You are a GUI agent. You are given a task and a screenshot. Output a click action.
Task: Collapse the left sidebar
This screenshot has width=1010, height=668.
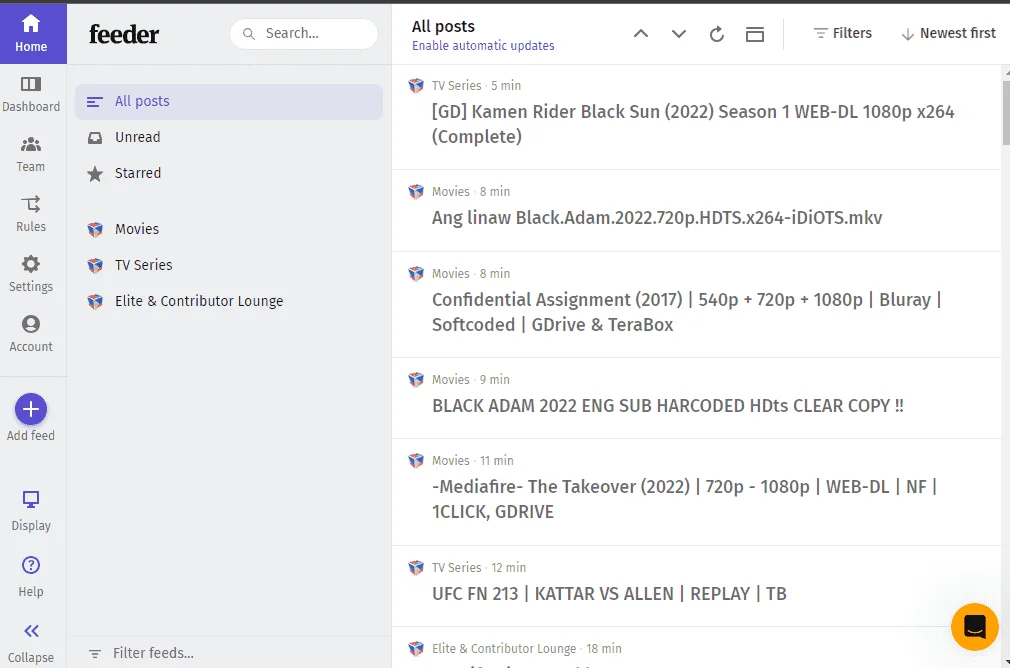point(31,644)
